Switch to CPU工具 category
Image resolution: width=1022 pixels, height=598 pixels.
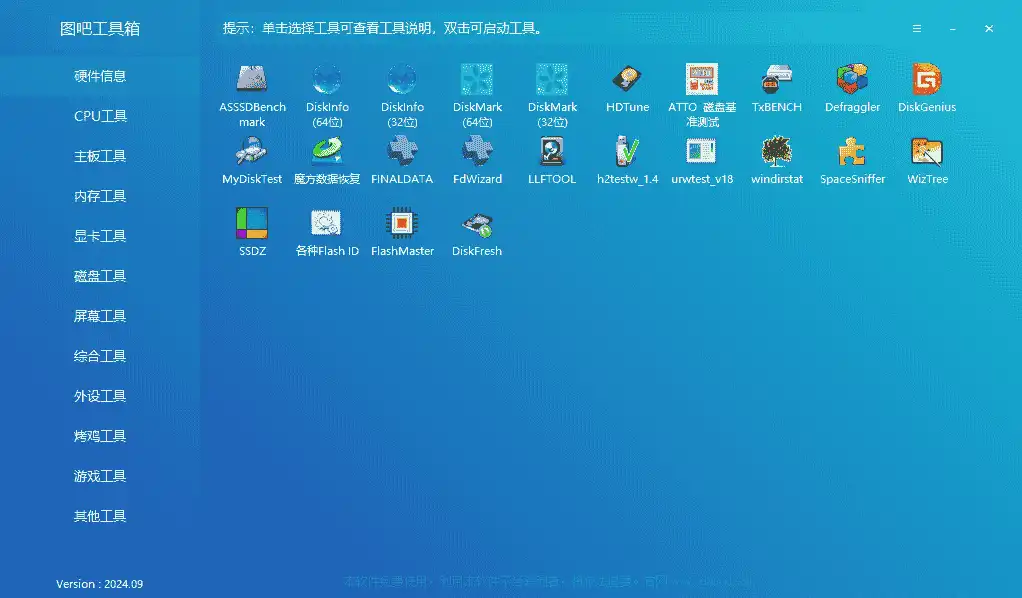click(100, 116)
